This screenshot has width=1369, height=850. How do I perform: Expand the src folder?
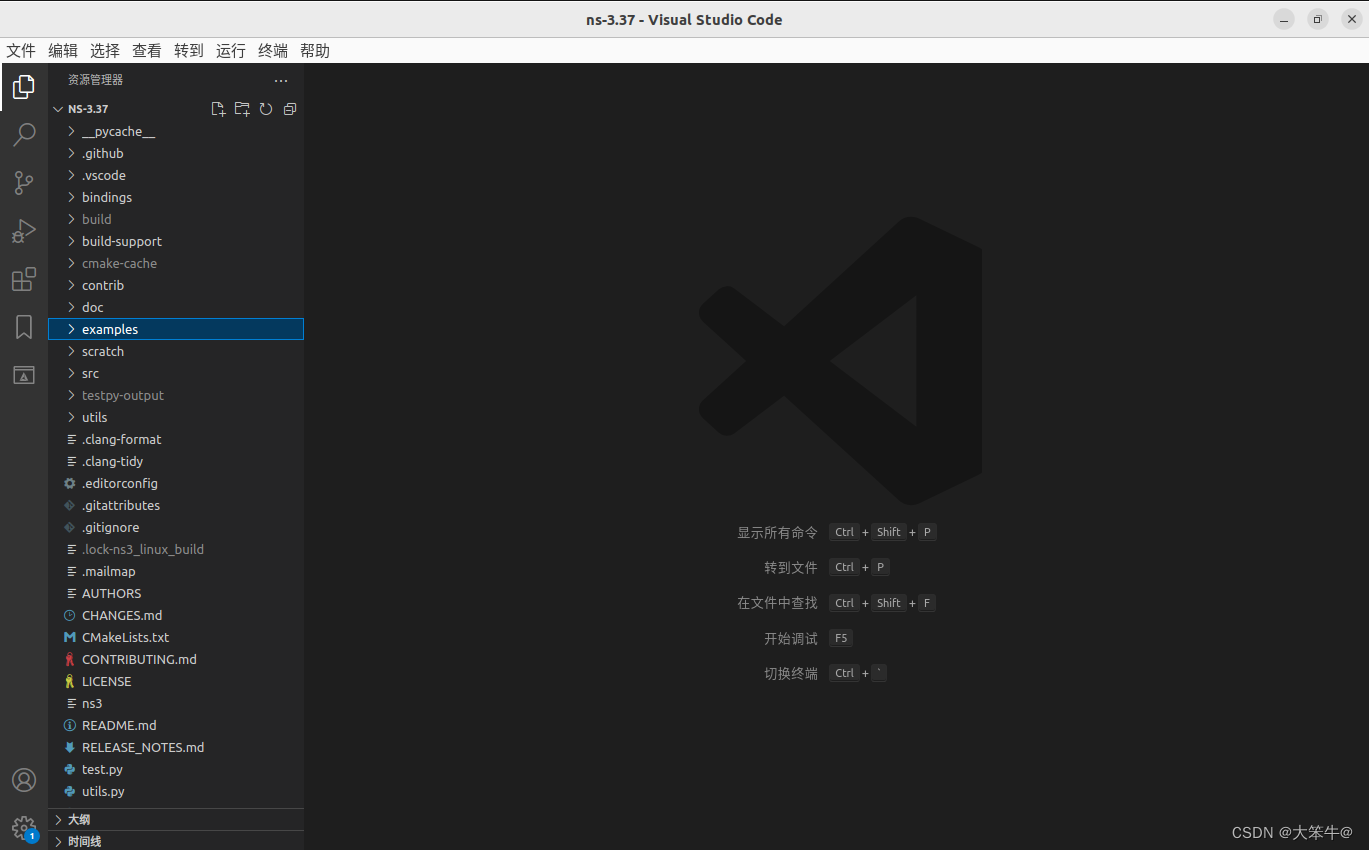(x=71, y=373)
